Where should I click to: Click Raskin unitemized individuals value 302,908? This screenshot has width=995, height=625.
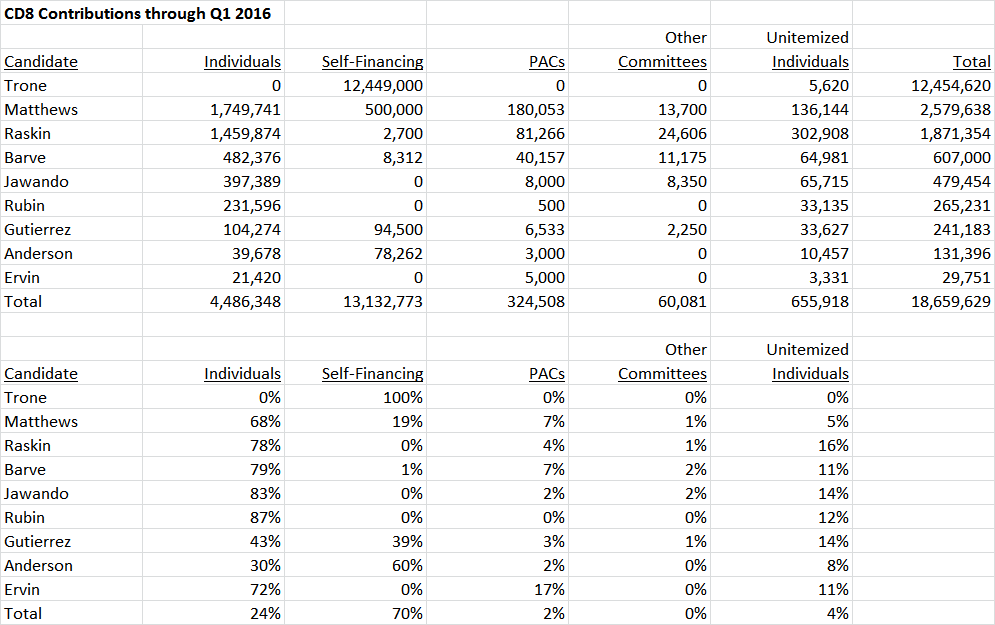pos(819,134)
